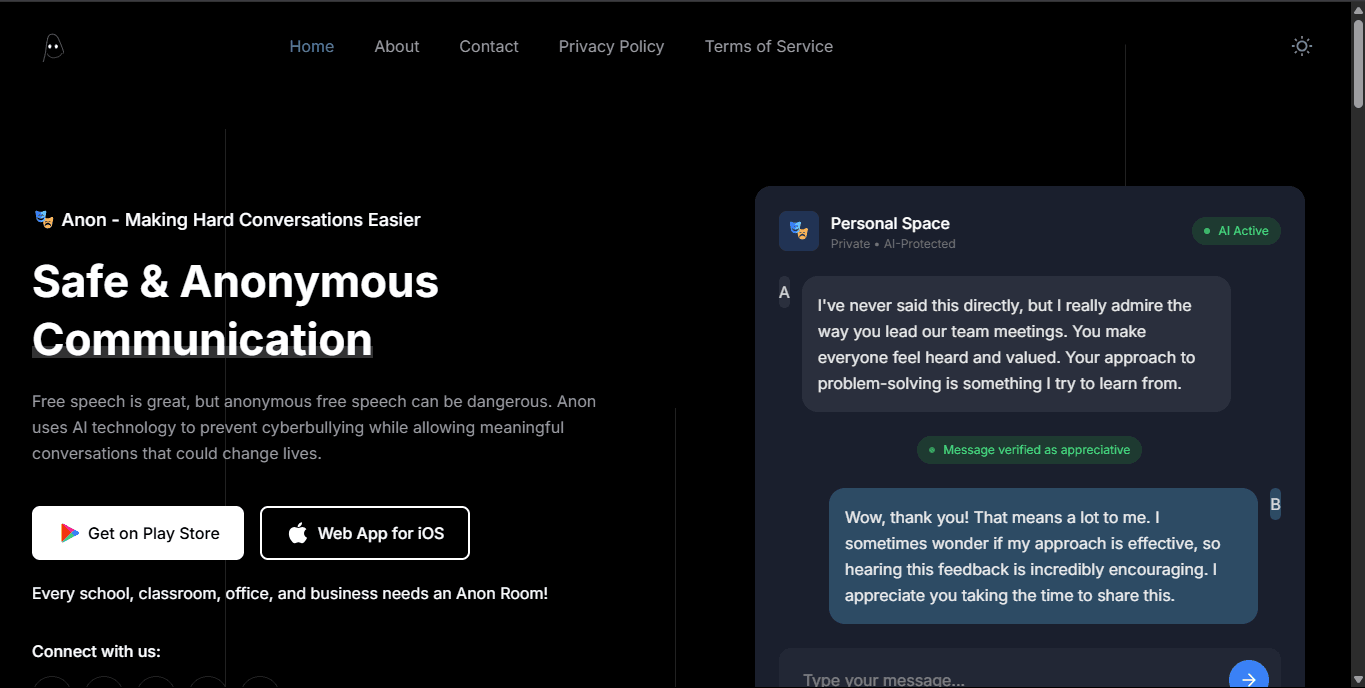Click Message verified as appreciative badge
The image size is (1365, 688).
pos(1029,450)
